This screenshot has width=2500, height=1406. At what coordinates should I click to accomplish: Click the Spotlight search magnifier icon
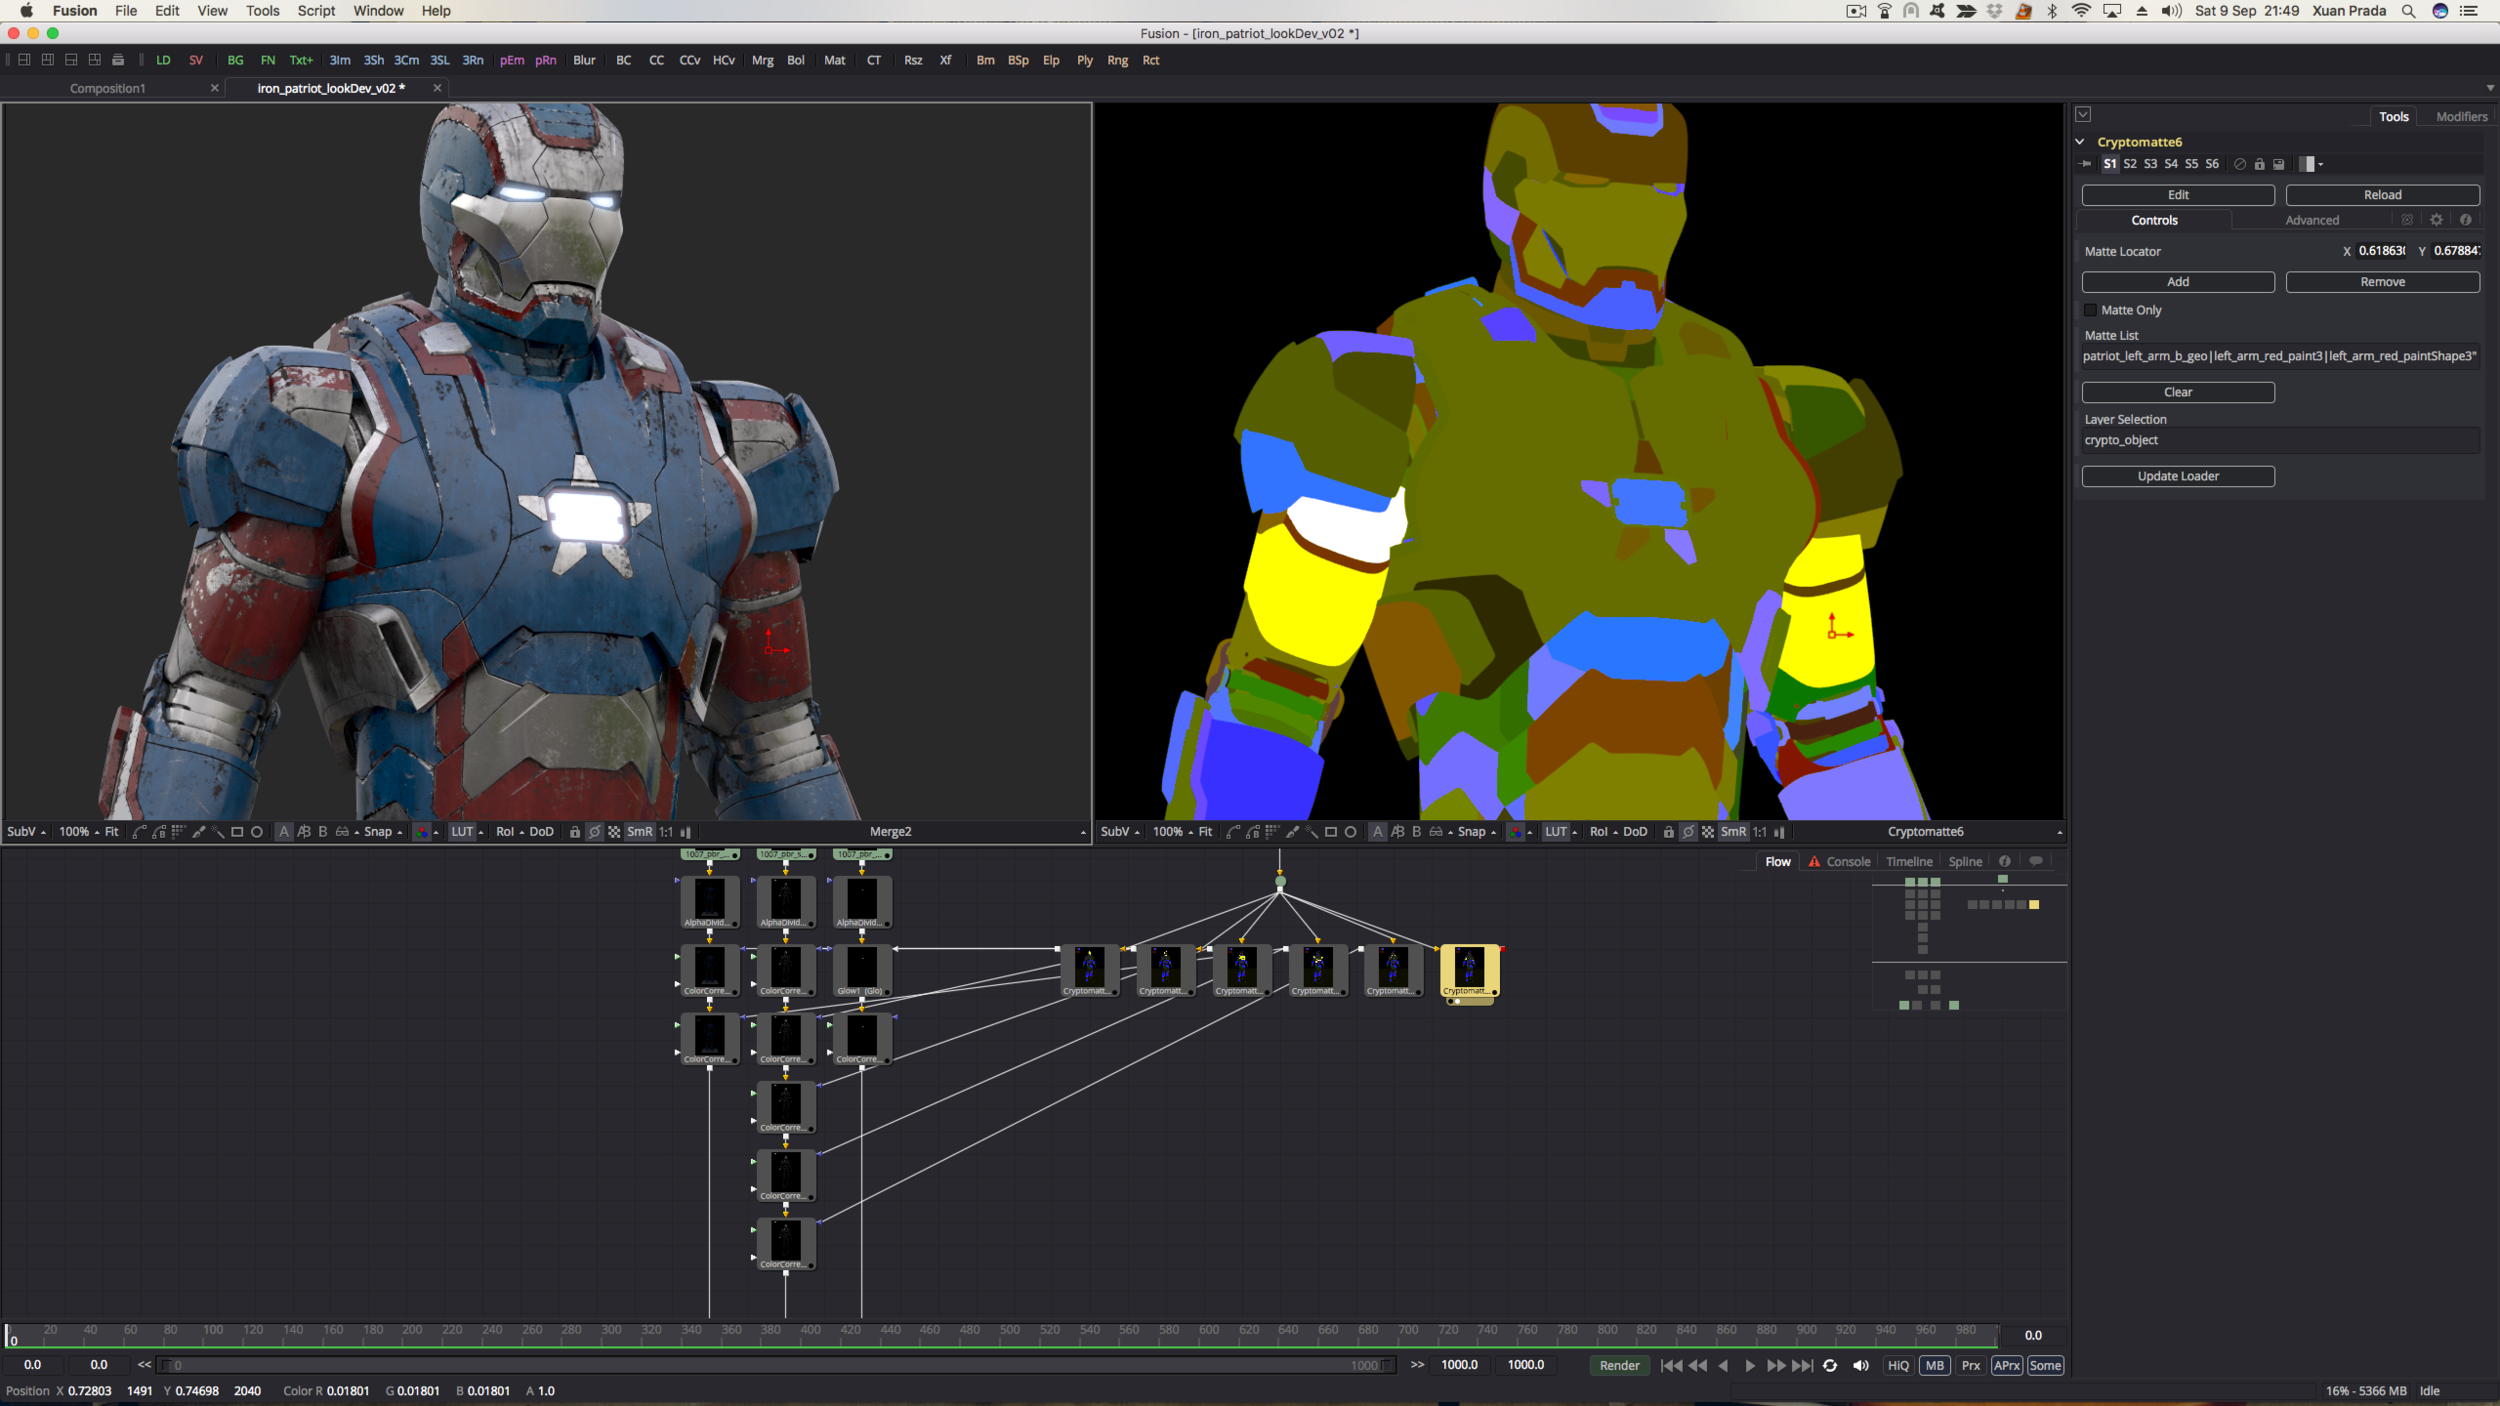pos(2408,11)
